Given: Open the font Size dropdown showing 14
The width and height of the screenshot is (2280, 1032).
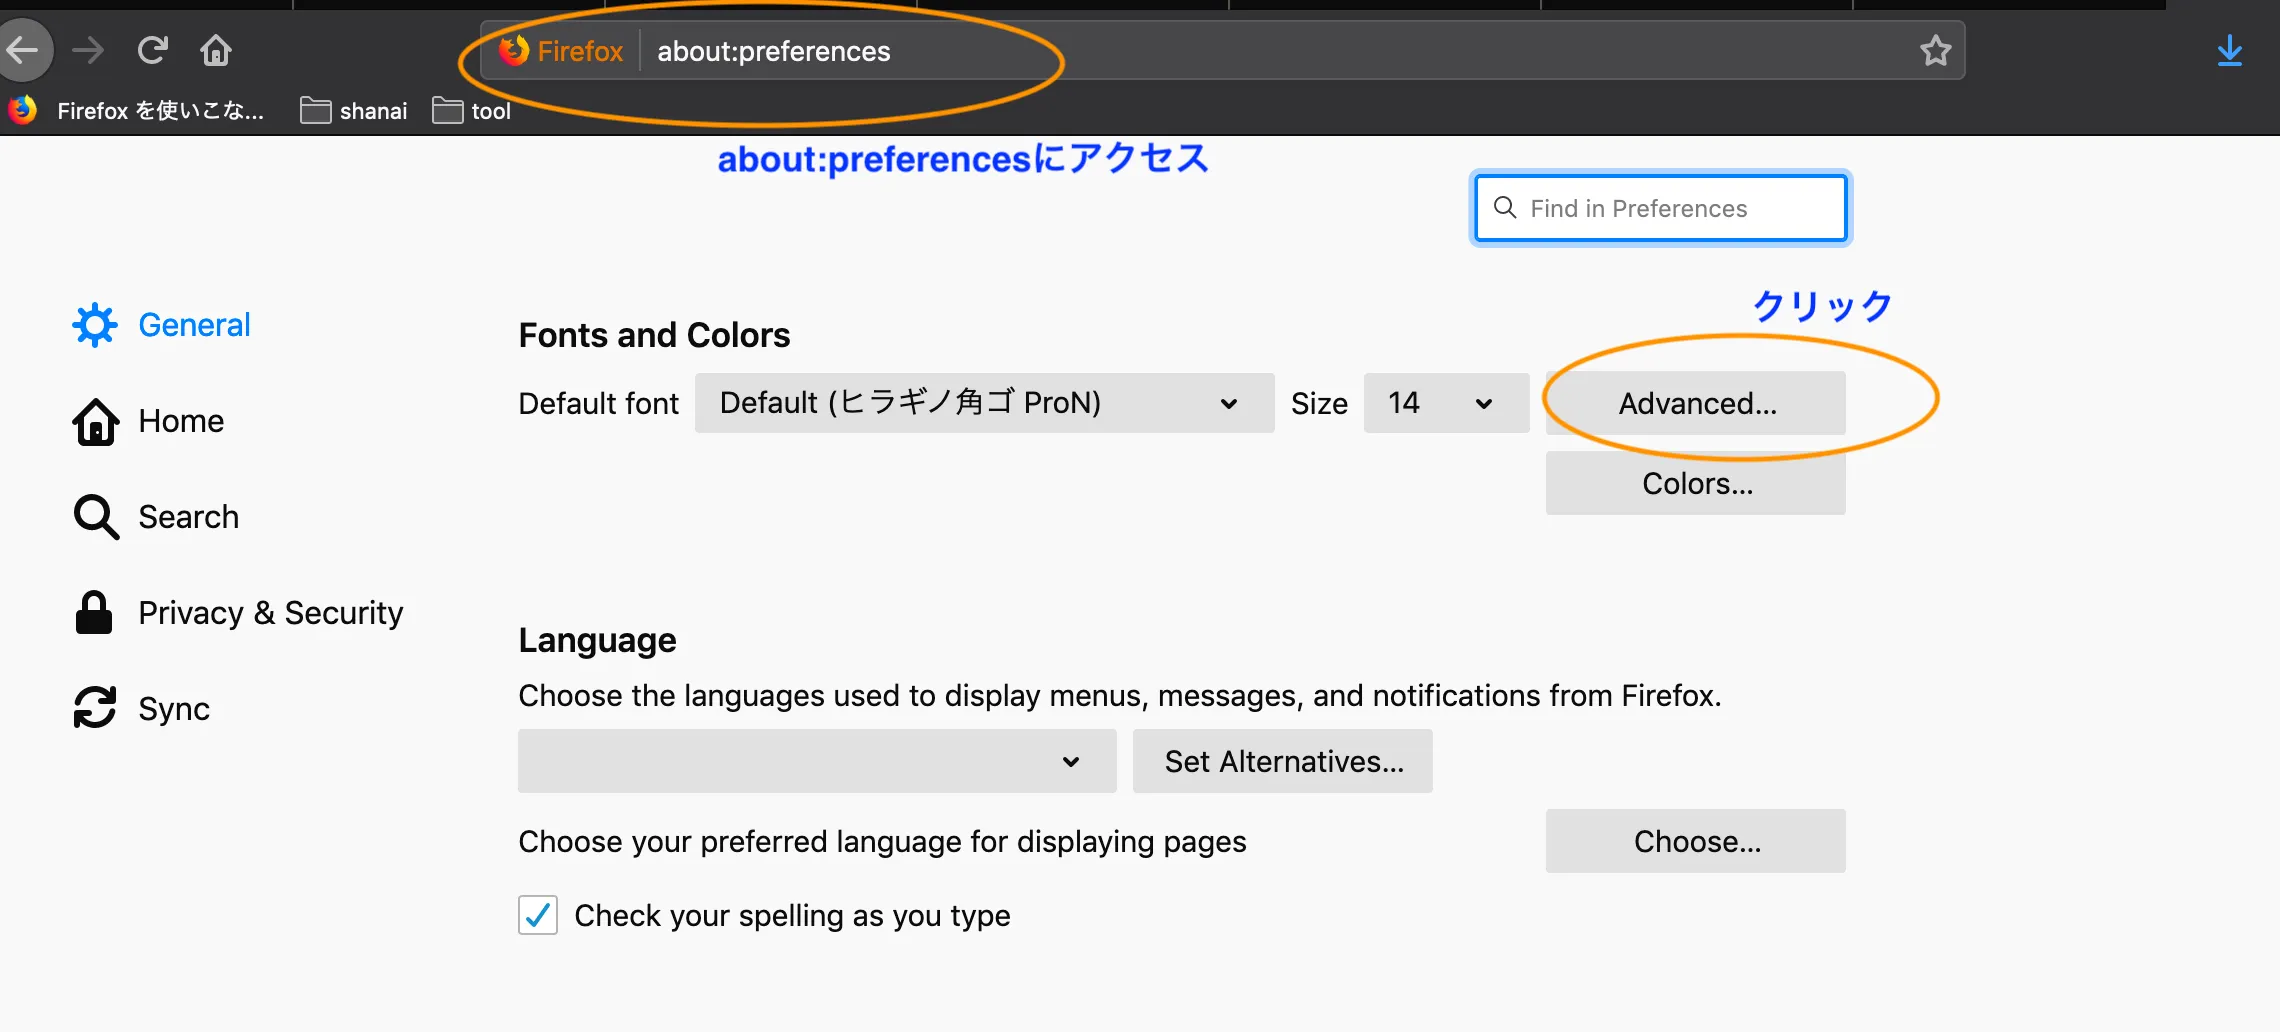Looking at the screenshot, I should click(1446, 403).
